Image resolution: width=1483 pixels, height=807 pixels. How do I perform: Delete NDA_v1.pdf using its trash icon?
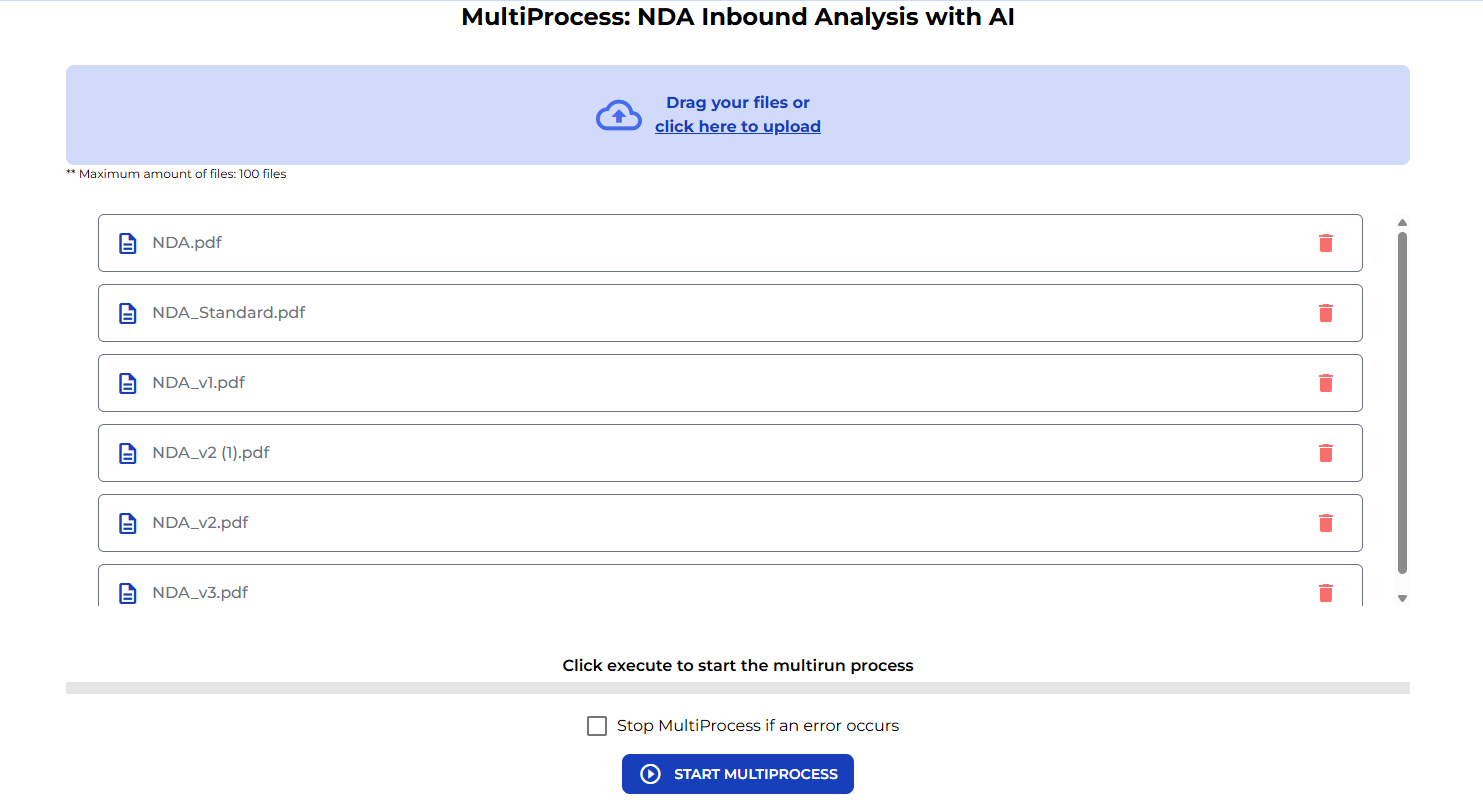click(x=1326, y=383)
